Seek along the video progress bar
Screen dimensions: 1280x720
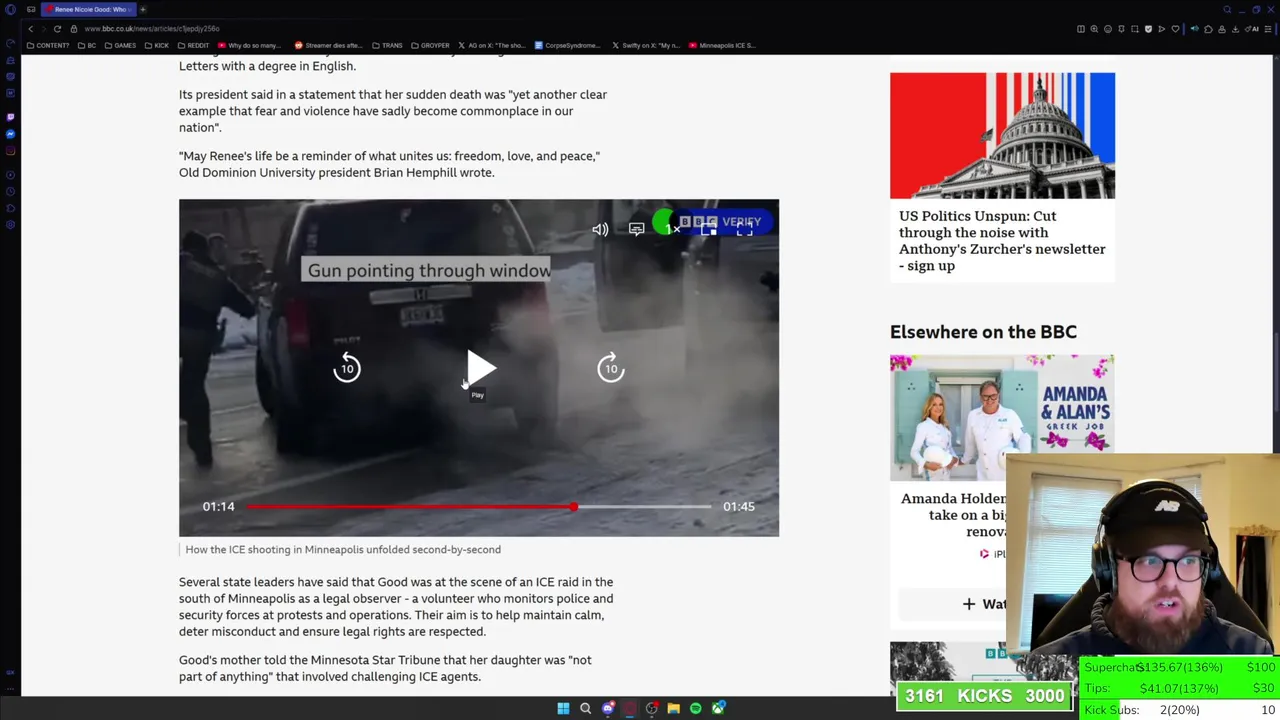(x=479, y=507)
